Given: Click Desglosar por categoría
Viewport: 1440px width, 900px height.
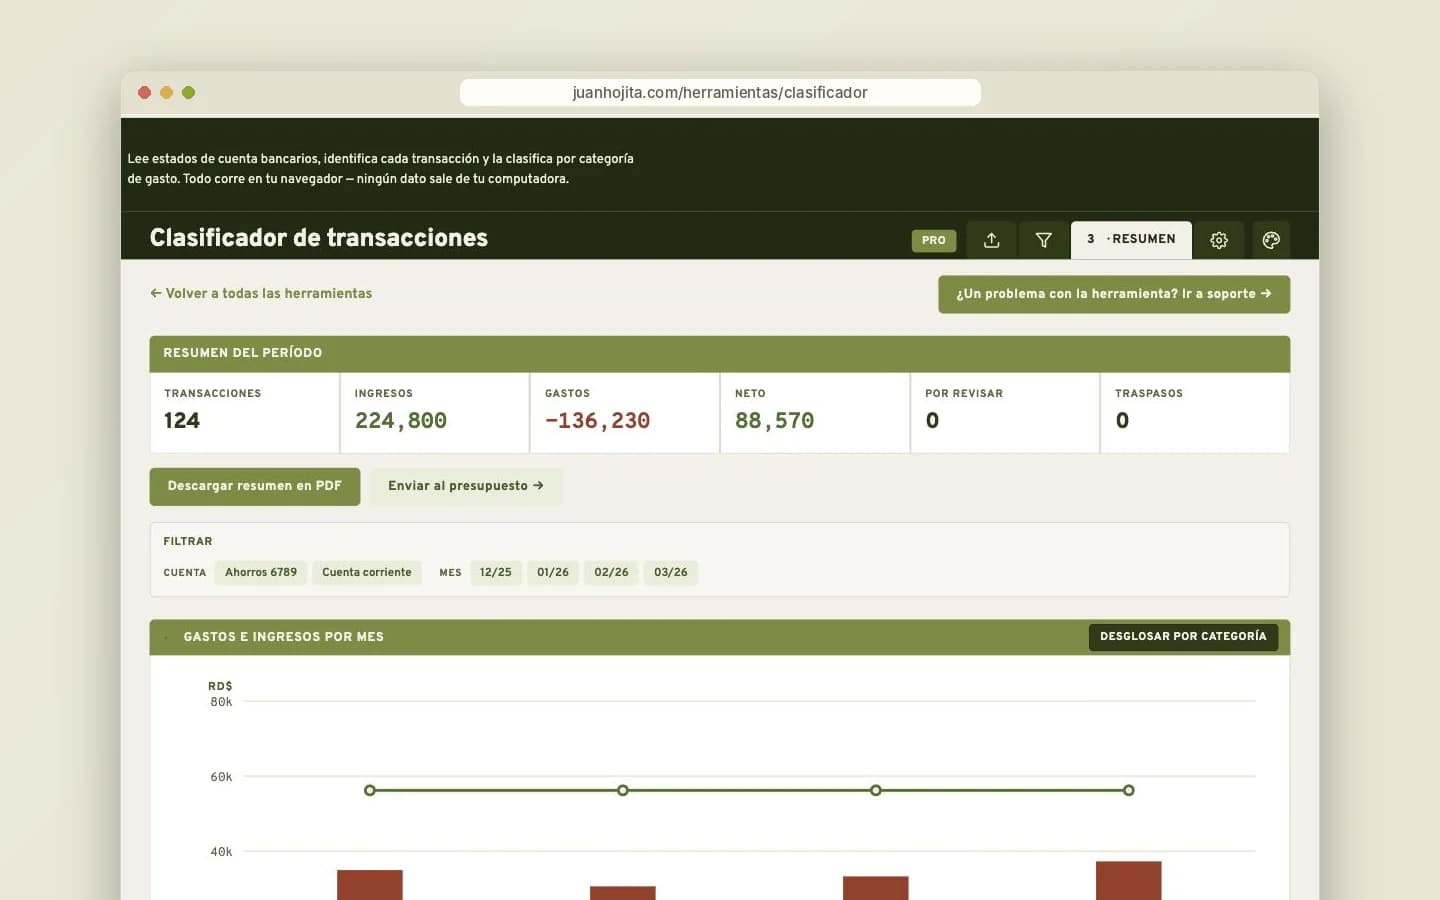Looking at the screenshot, I should point(1183,637).
